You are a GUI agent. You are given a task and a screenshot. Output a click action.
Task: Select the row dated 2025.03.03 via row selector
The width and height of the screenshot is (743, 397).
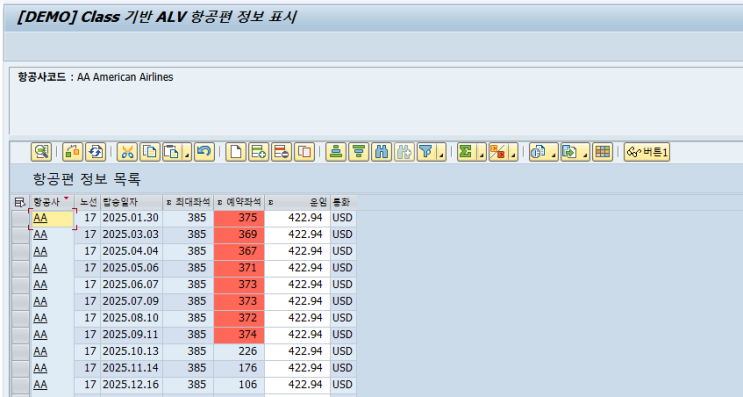coord(20,235)
